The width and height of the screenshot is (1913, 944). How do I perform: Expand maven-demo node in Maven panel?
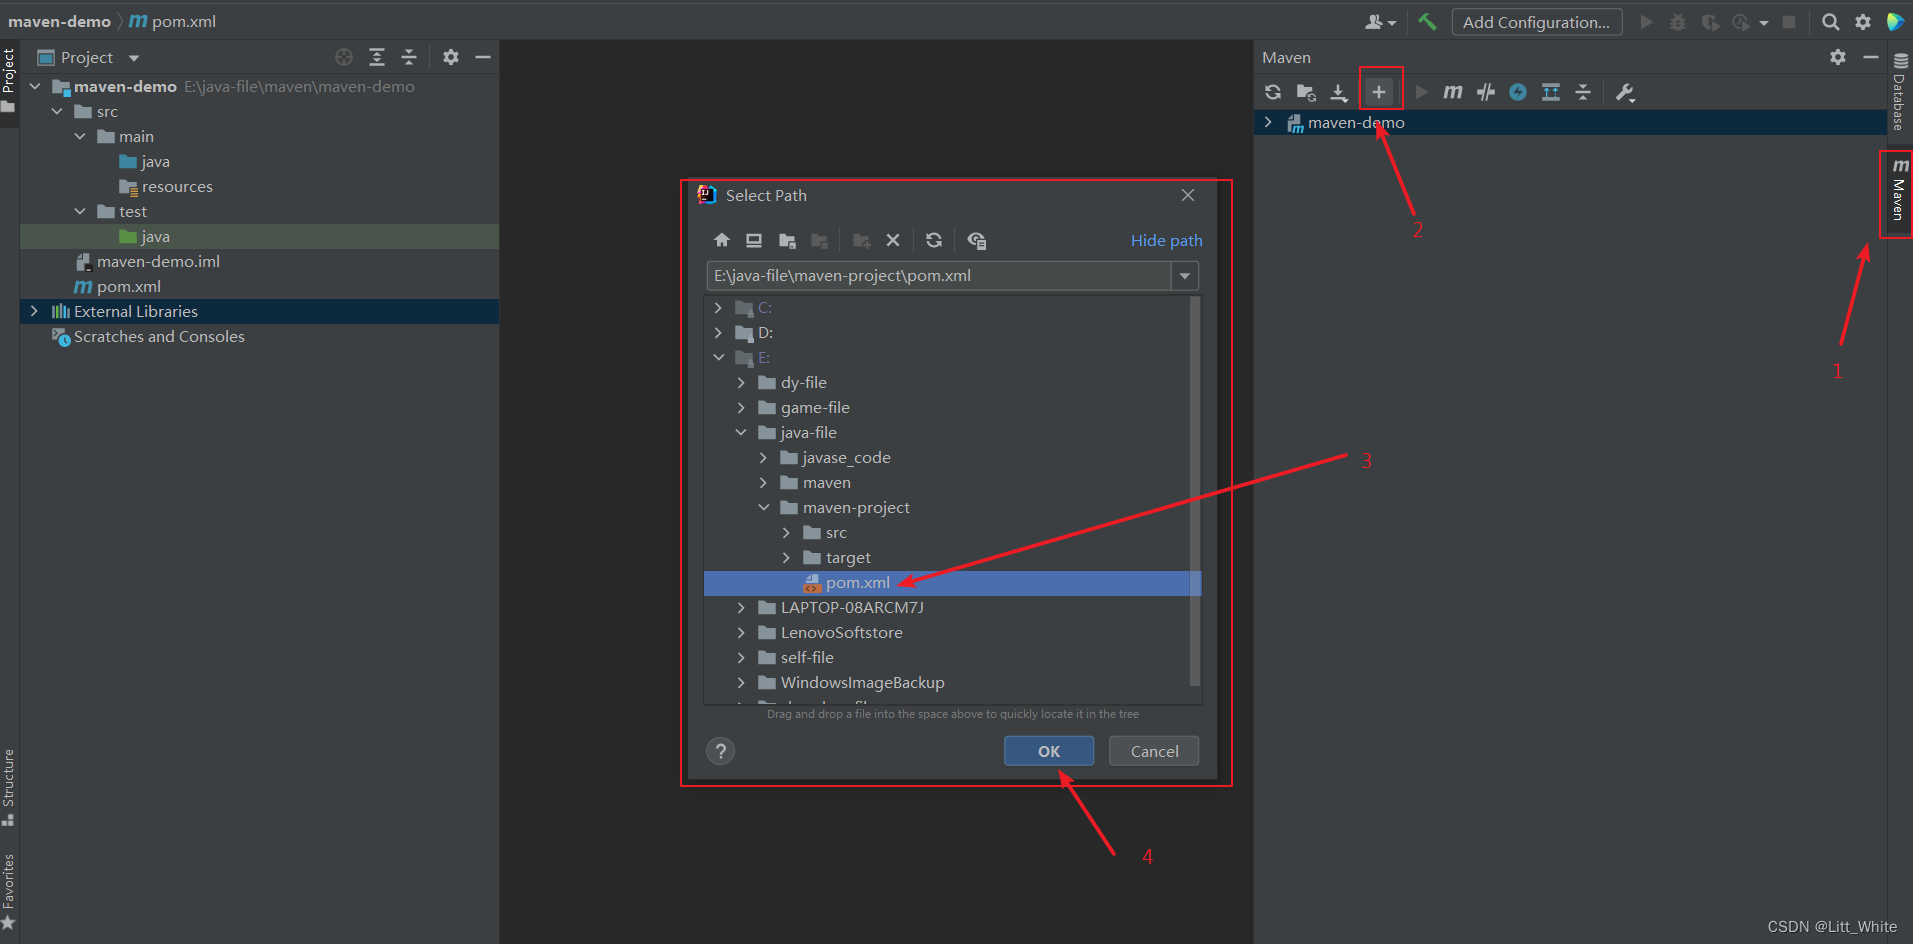point(1268,122)
